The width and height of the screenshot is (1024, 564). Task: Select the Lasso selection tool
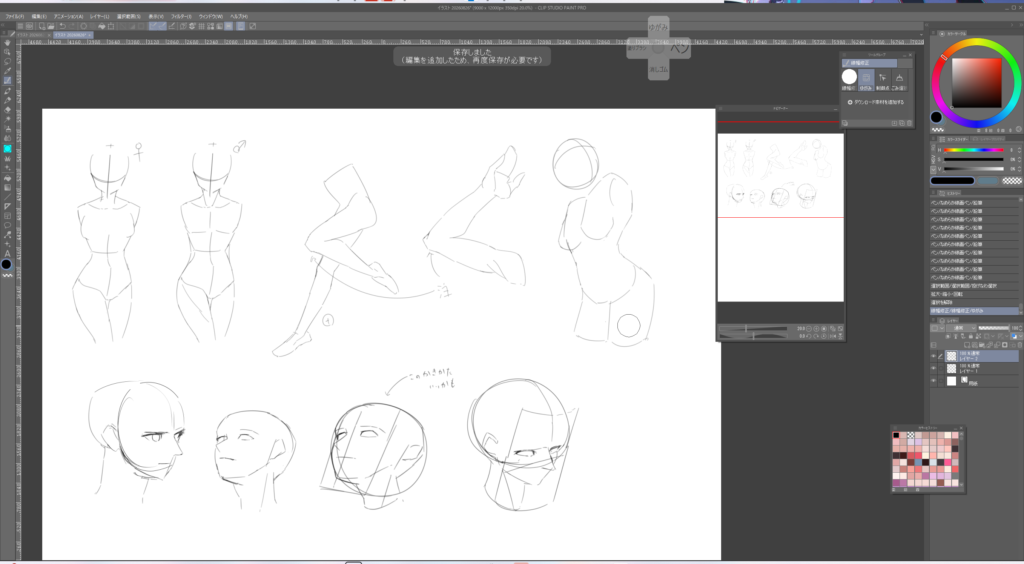point(7,61)
